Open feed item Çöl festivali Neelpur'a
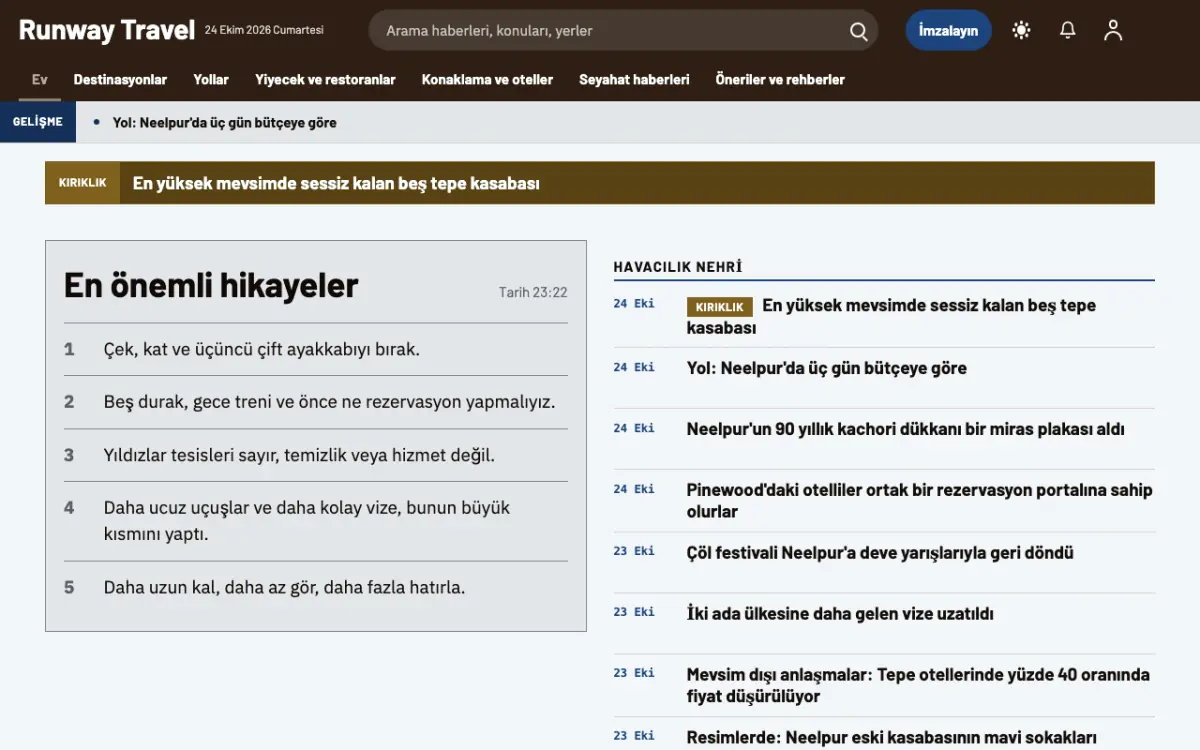Viewport: 1200px width, 750px height. [x=880, y=552]
